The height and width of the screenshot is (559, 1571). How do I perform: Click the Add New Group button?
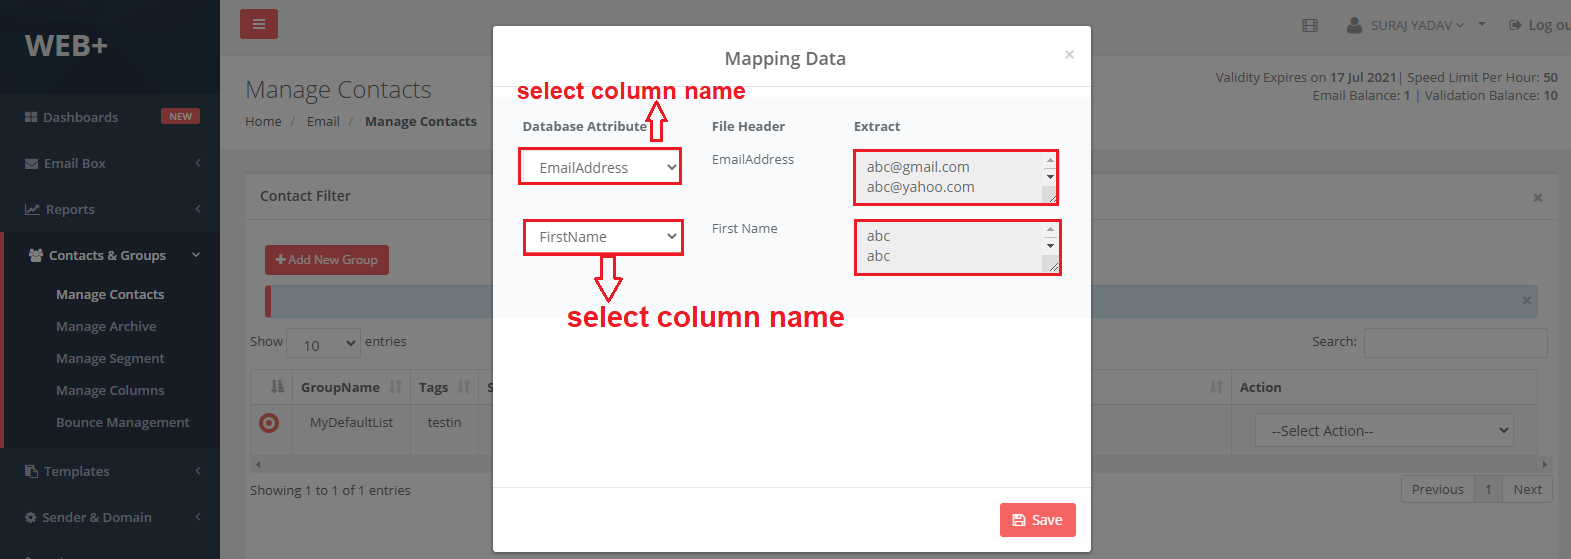(x=327, y=260)
